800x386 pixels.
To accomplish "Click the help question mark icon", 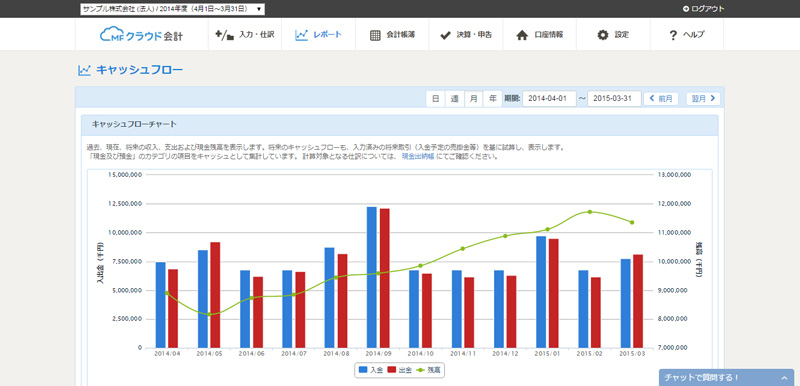I will click(x=672, y=35).
